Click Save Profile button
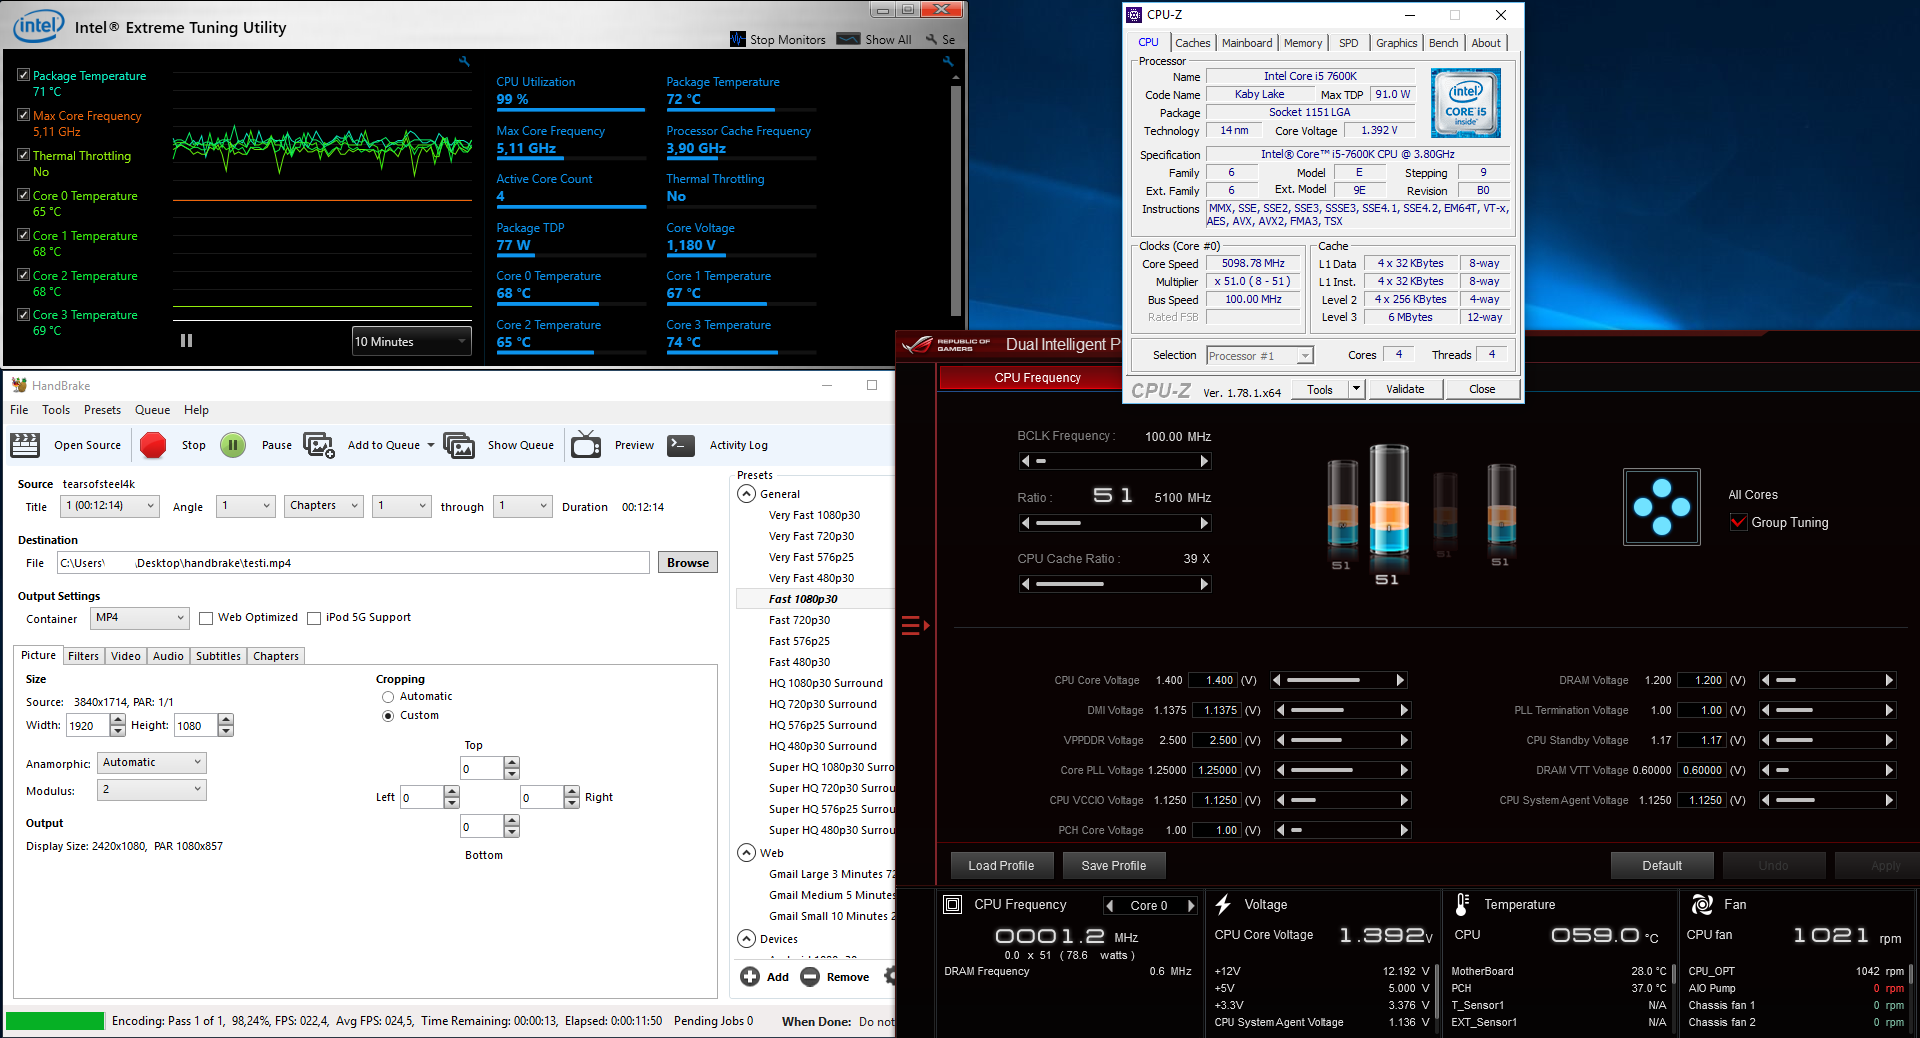The width and height of the screenshot is (1920, 1038). 1114,866
